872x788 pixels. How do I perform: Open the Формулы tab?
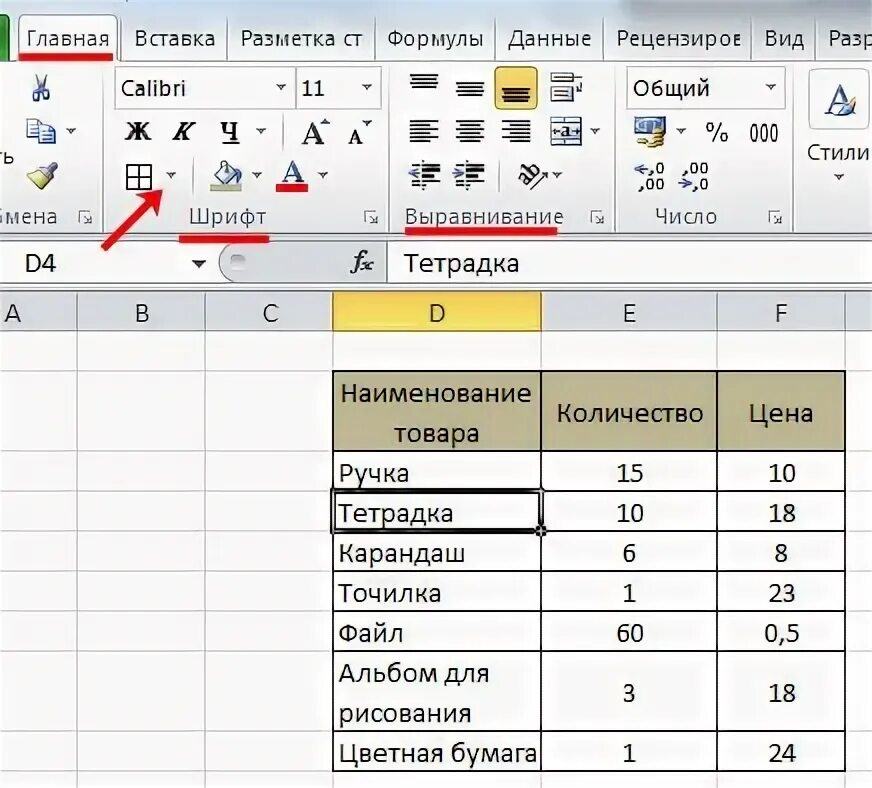pos(435,38)
